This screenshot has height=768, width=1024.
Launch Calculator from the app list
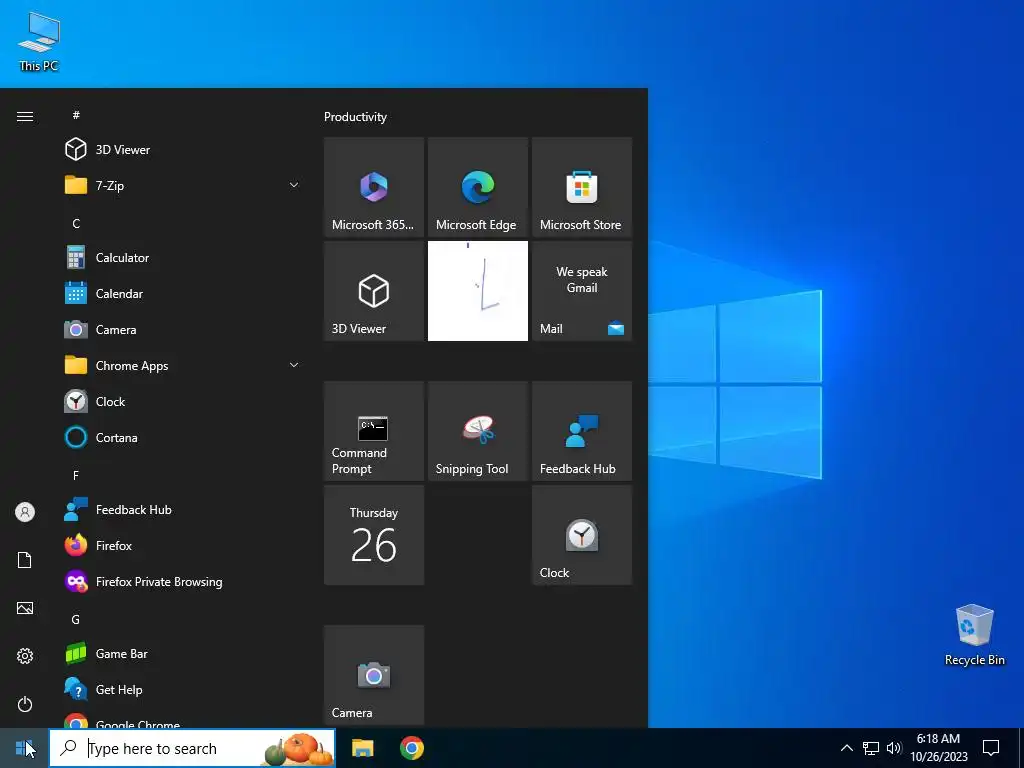(x=183, y=257)
